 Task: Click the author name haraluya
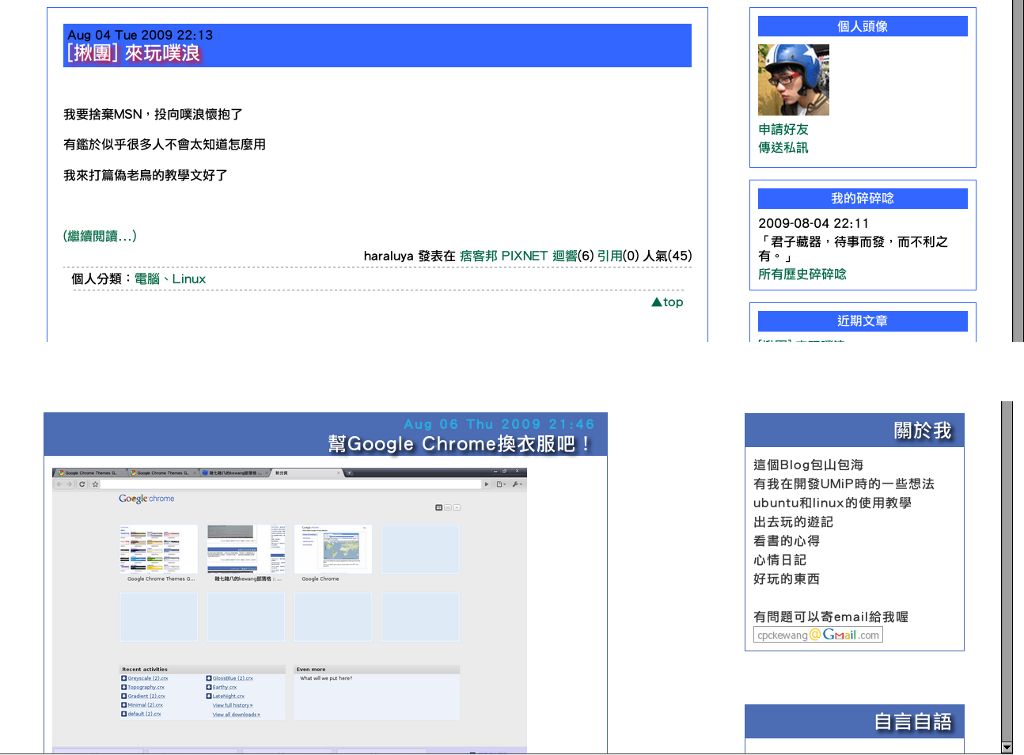pos(388,256)
